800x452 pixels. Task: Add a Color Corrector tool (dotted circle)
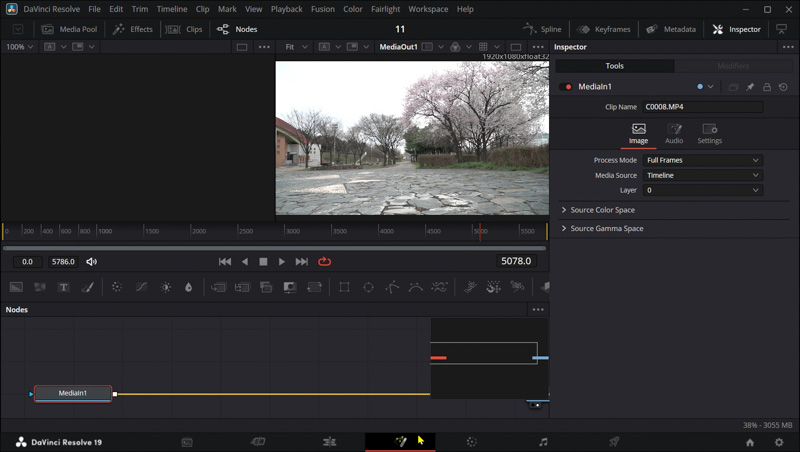pyautogui.click(x=117, y=287)
